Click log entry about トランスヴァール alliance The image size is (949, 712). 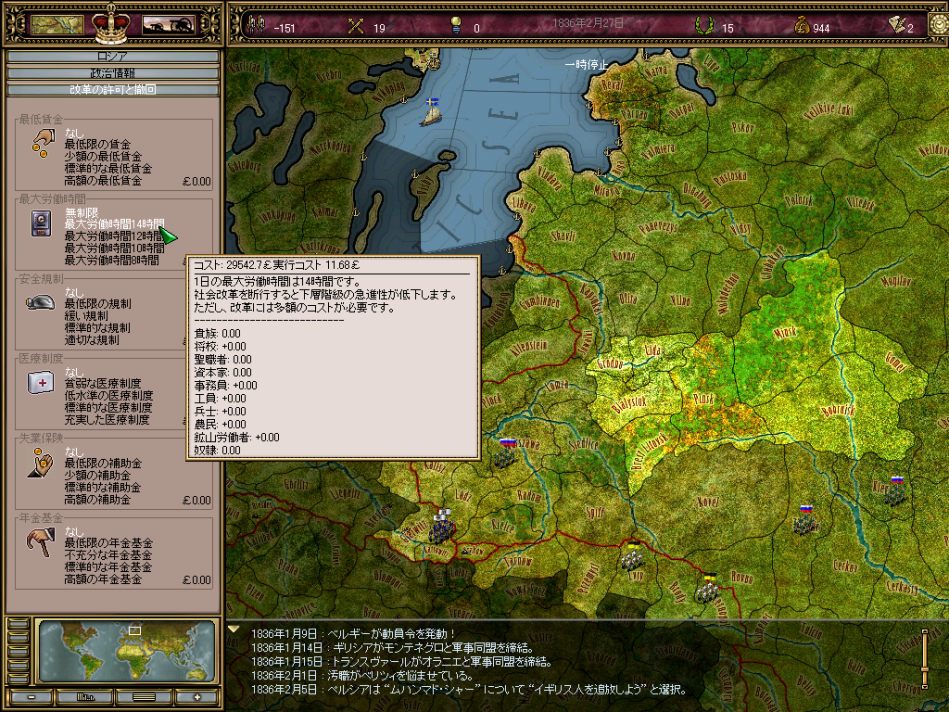tap(401, 661)
